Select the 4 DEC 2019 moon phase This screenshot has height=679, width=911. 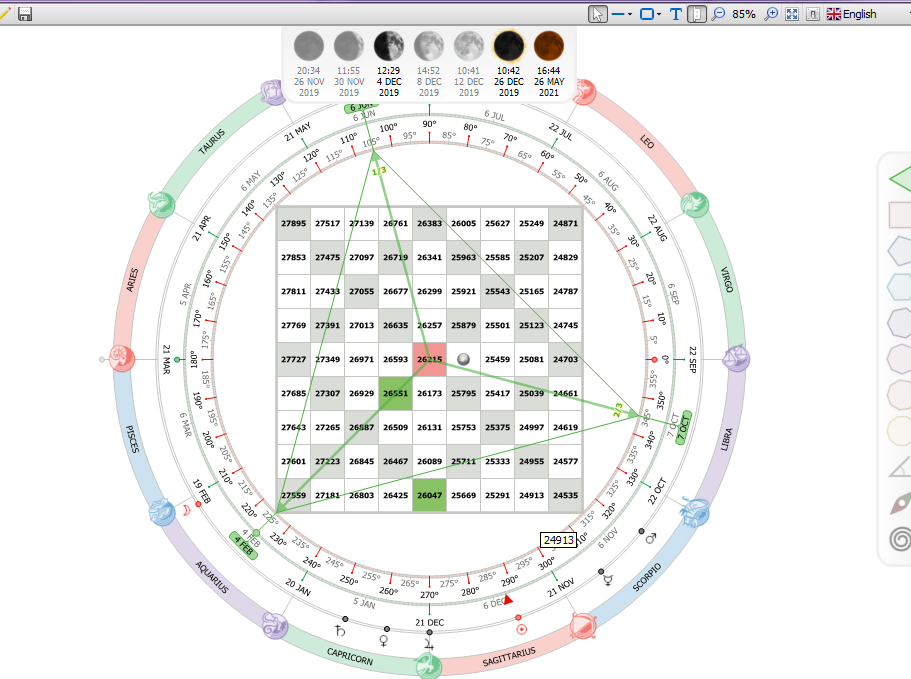pos(389,64)
